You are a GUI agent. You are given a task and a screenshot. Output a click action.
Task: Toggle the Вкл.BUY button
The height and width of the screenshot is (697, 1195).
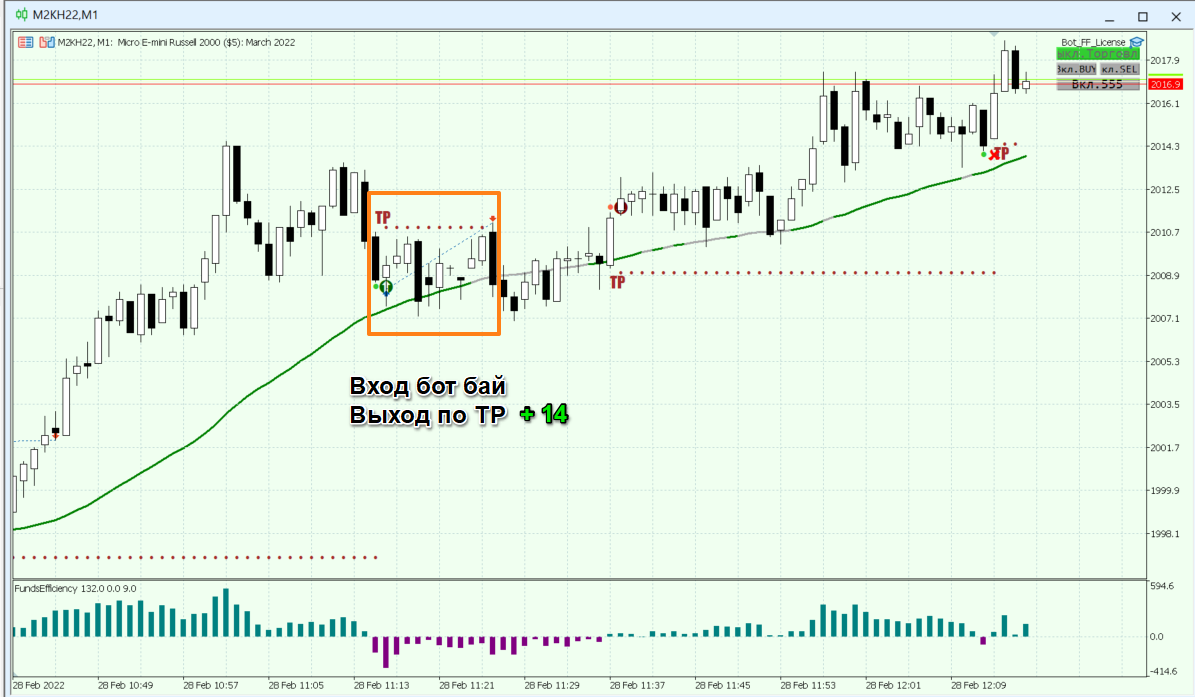pos(1077,69)
